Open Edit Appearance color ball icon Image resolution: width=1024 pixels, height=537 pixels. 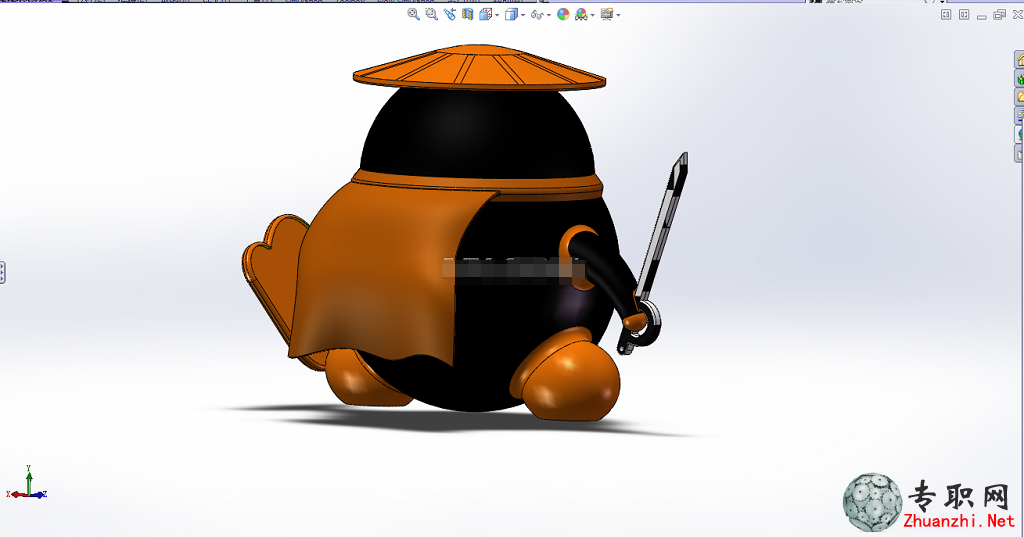point(563,14)
